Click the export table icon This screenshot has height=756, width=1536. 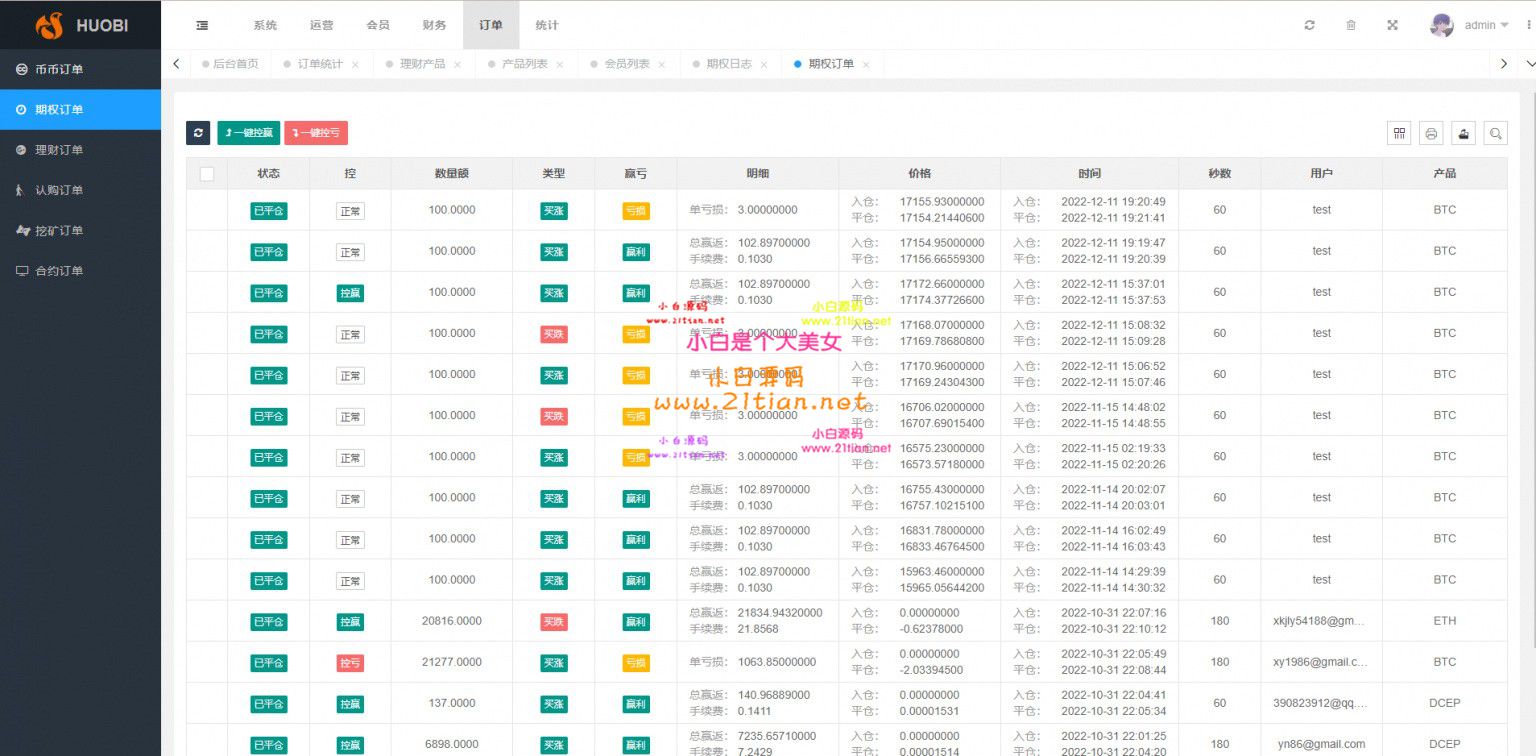pyautogui.click(x=1463, y=133)
